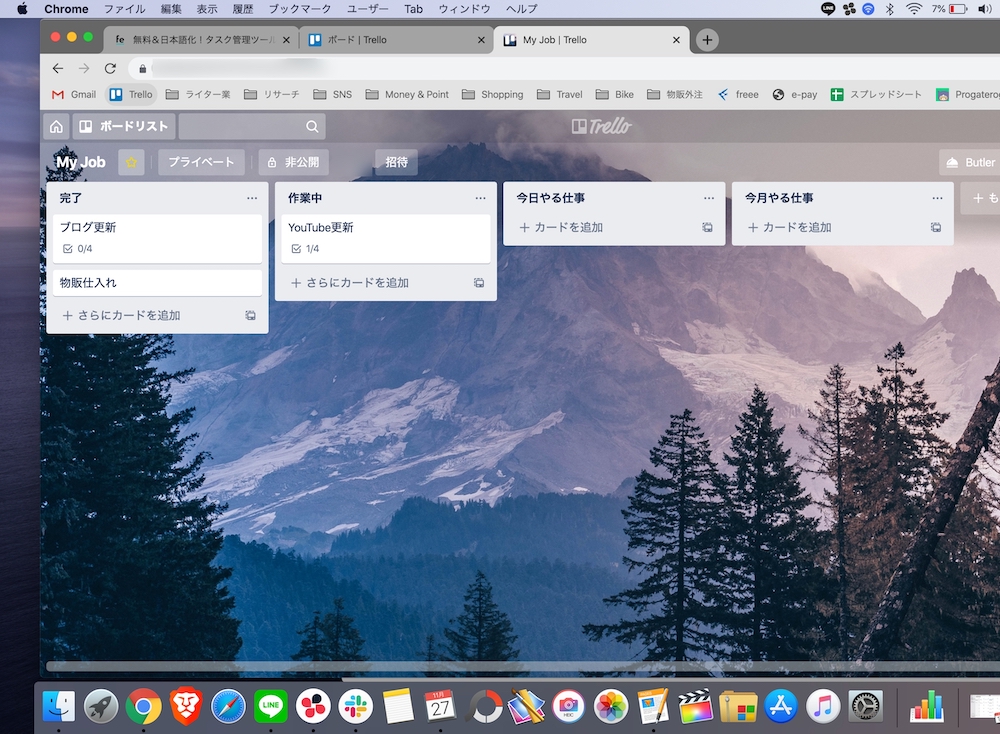Select the My Job | Trello tab
This screenshot has height=734, width=1000.
(x=591, y=40)
